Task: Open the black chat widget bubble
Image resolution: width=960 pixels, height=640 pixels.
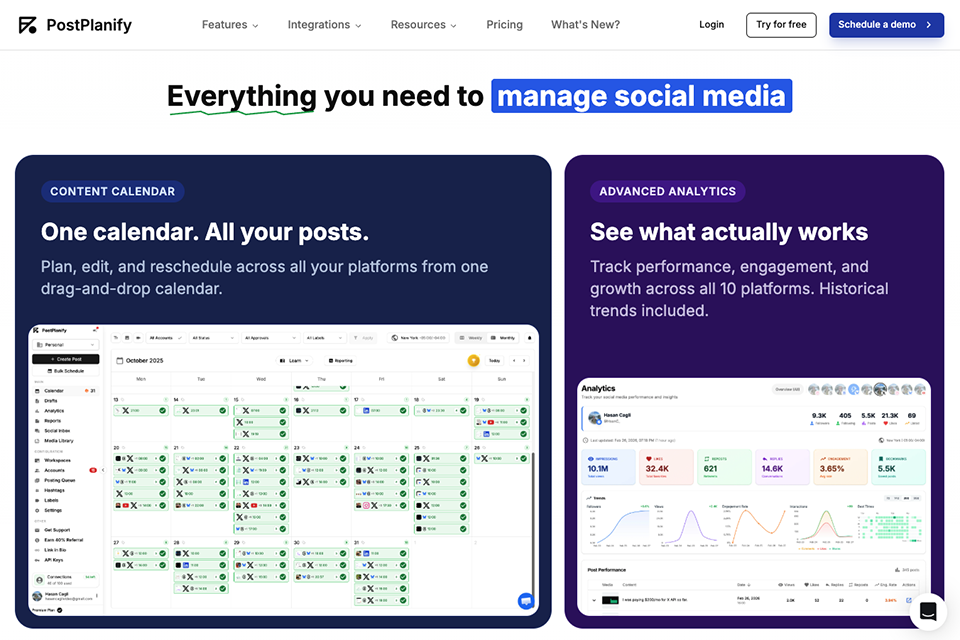Action: [x=928, y=611]
